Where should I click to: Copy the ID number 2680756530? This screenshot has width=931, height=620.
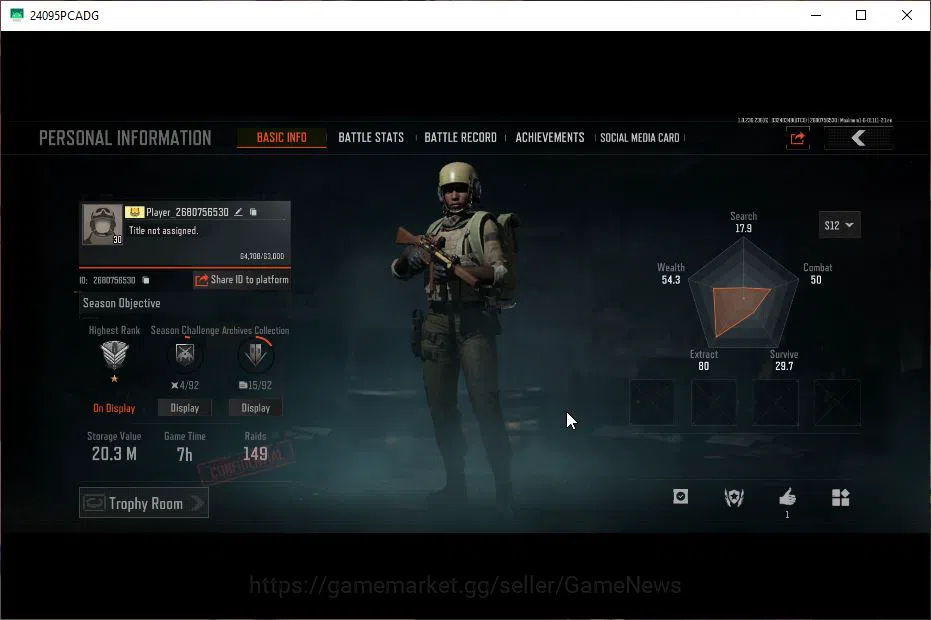[146, 280]
